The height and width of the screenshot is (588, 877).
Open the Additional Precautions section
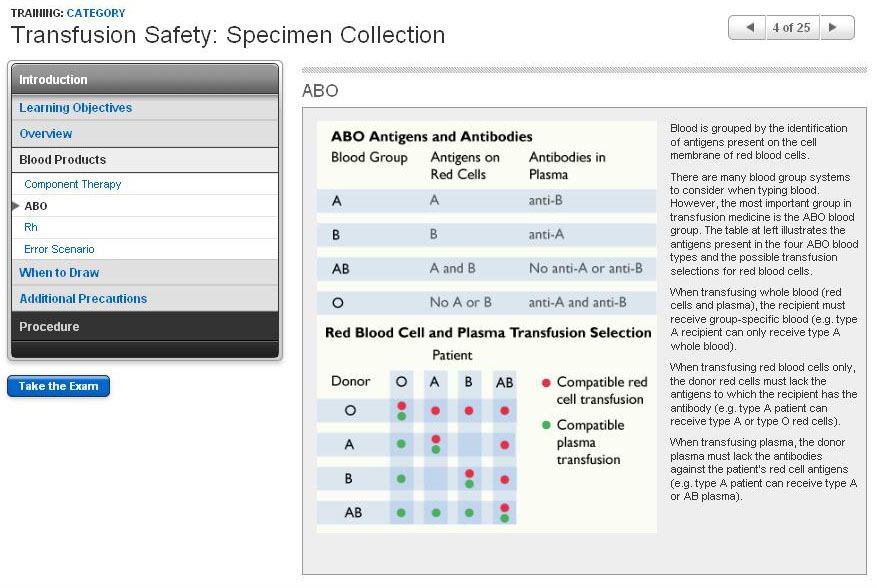(x=83, y=299)
